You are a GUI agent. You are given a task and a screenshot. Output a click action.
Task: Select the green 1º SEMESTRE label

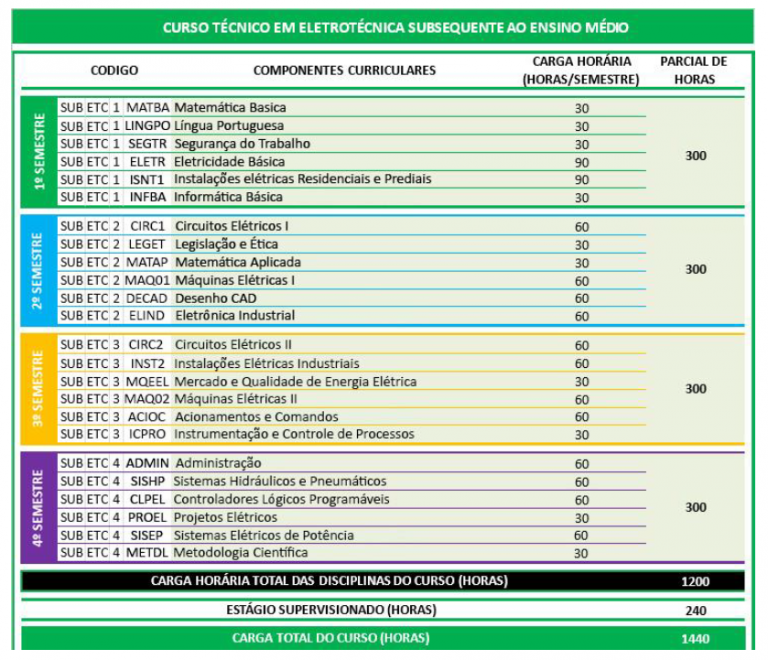(x=39, y=152)
